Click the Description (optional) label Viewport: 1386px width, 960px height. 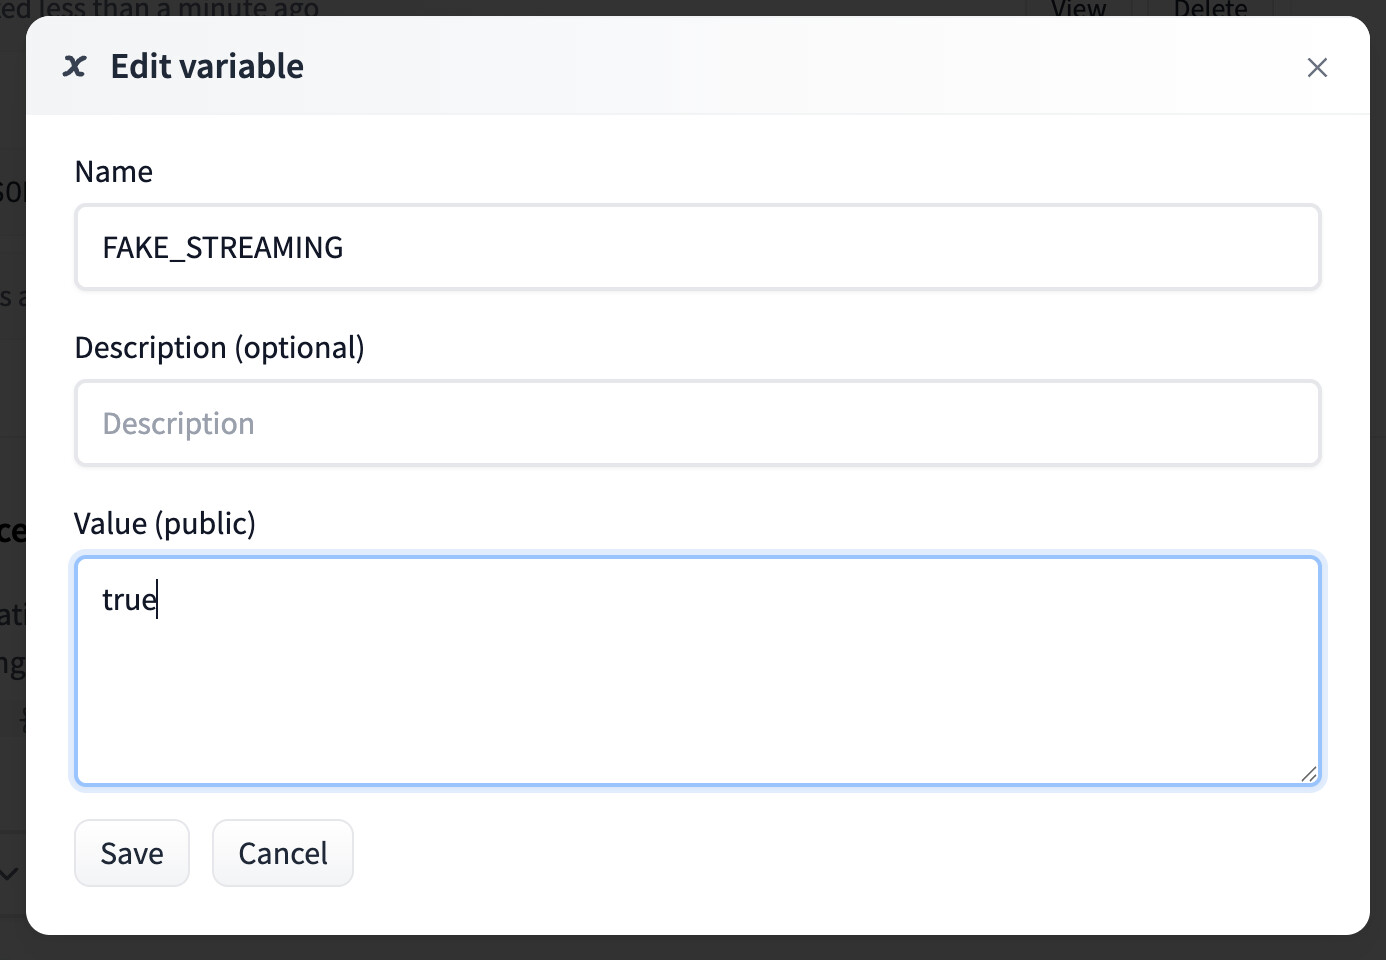pos(219,348)
